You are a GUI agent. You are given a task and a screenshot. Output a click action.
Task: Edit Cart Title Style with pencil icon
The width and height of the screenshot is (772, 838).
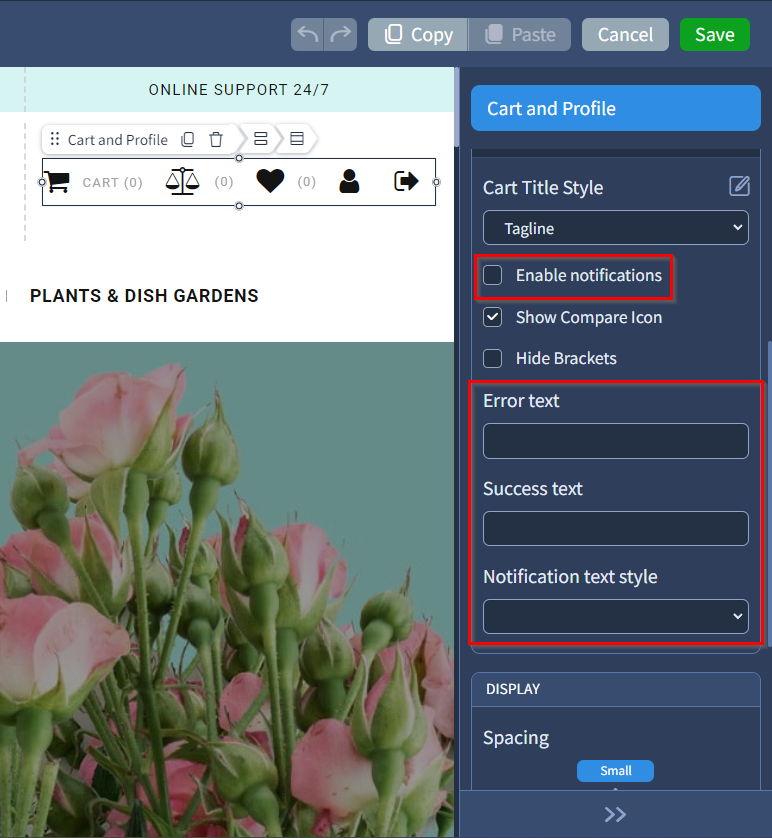coord(739,186)
